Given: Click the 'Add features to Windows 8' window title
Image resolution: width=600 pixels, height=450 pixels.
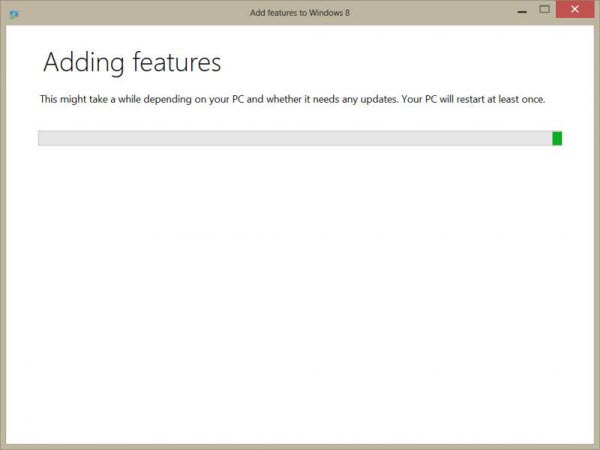Looking at the screenshot, I should (300, 13).
